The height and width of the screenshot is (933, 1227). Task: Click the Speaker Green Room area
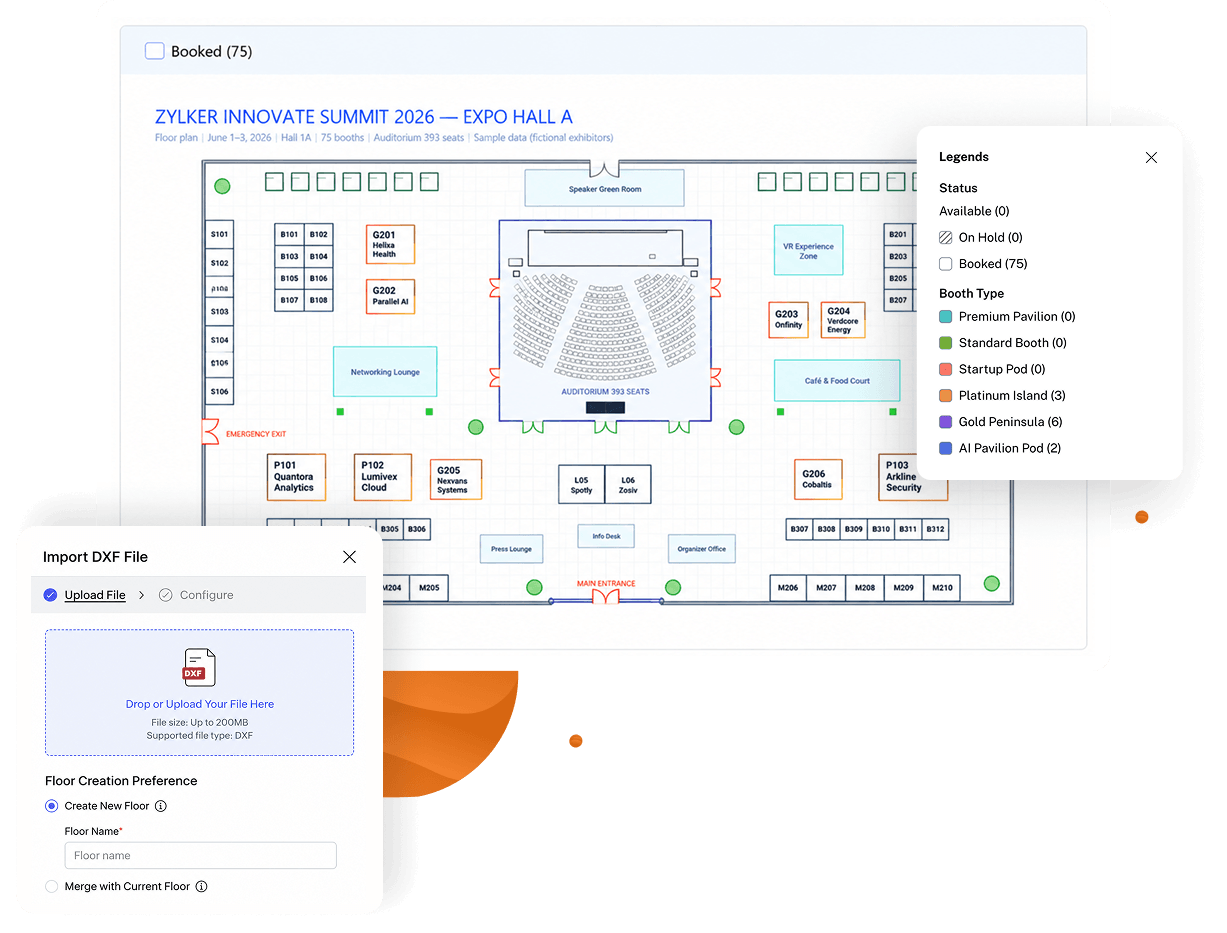pos(605,189)
